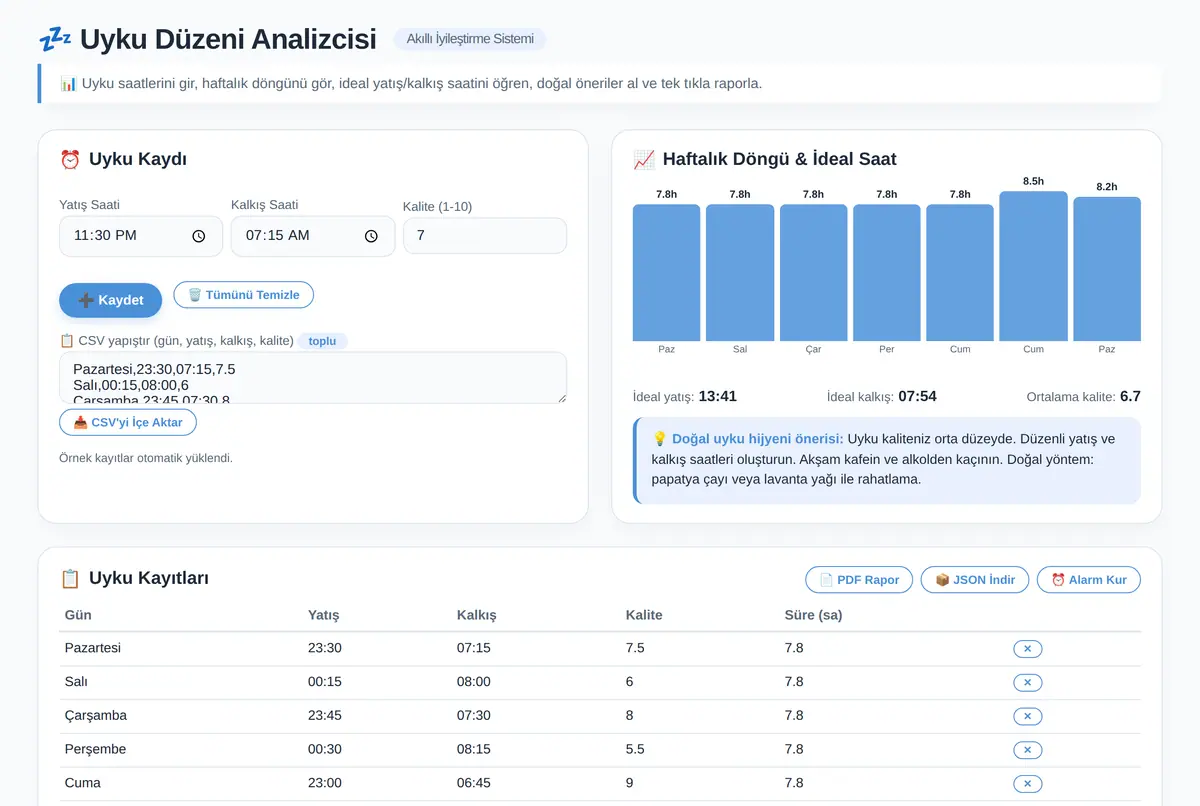
Task: Remove the Salı row with its × button
Action: tap(1027, 683)
